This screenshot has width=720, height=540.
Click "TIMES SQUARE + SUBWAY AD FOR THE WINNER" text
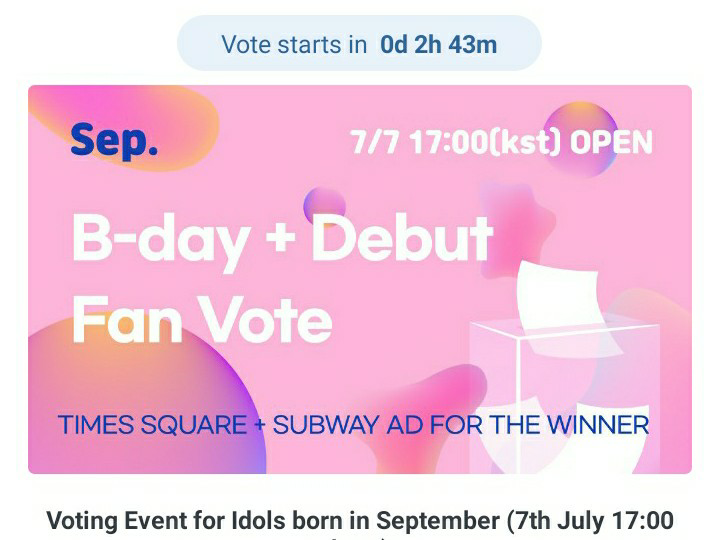click(x=354, y=424)
